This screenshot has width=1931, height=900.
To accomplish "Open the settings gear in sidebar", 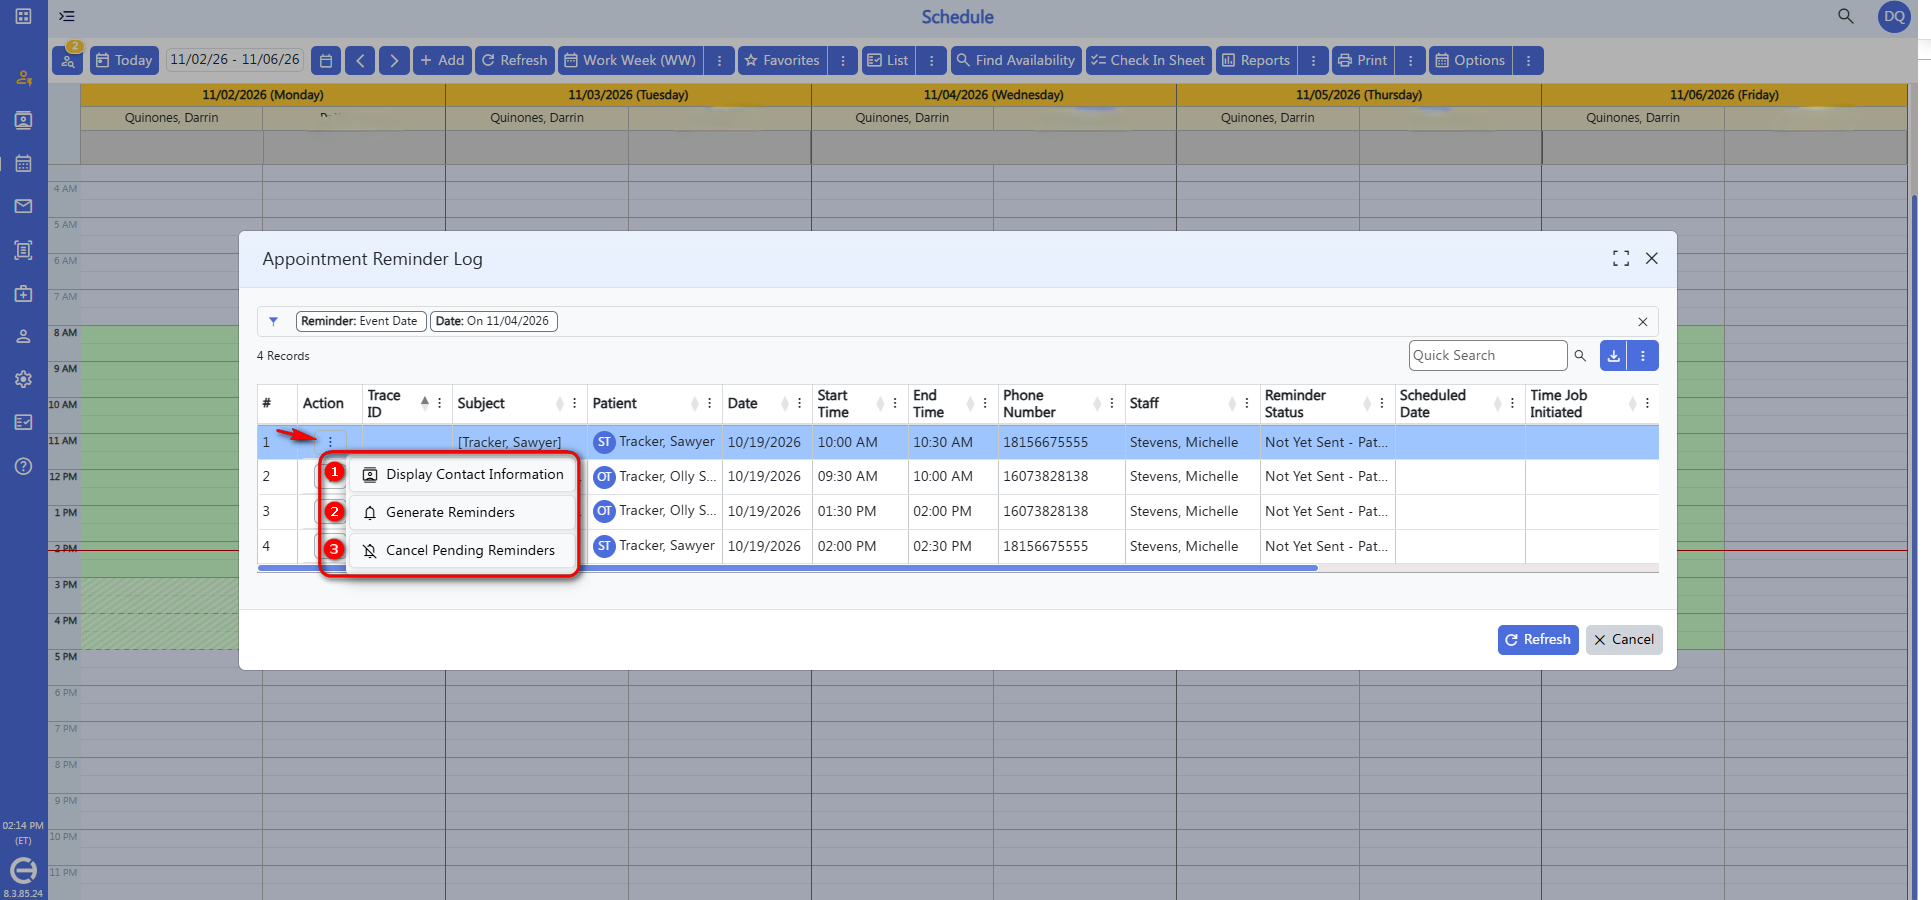I will 23,379.
